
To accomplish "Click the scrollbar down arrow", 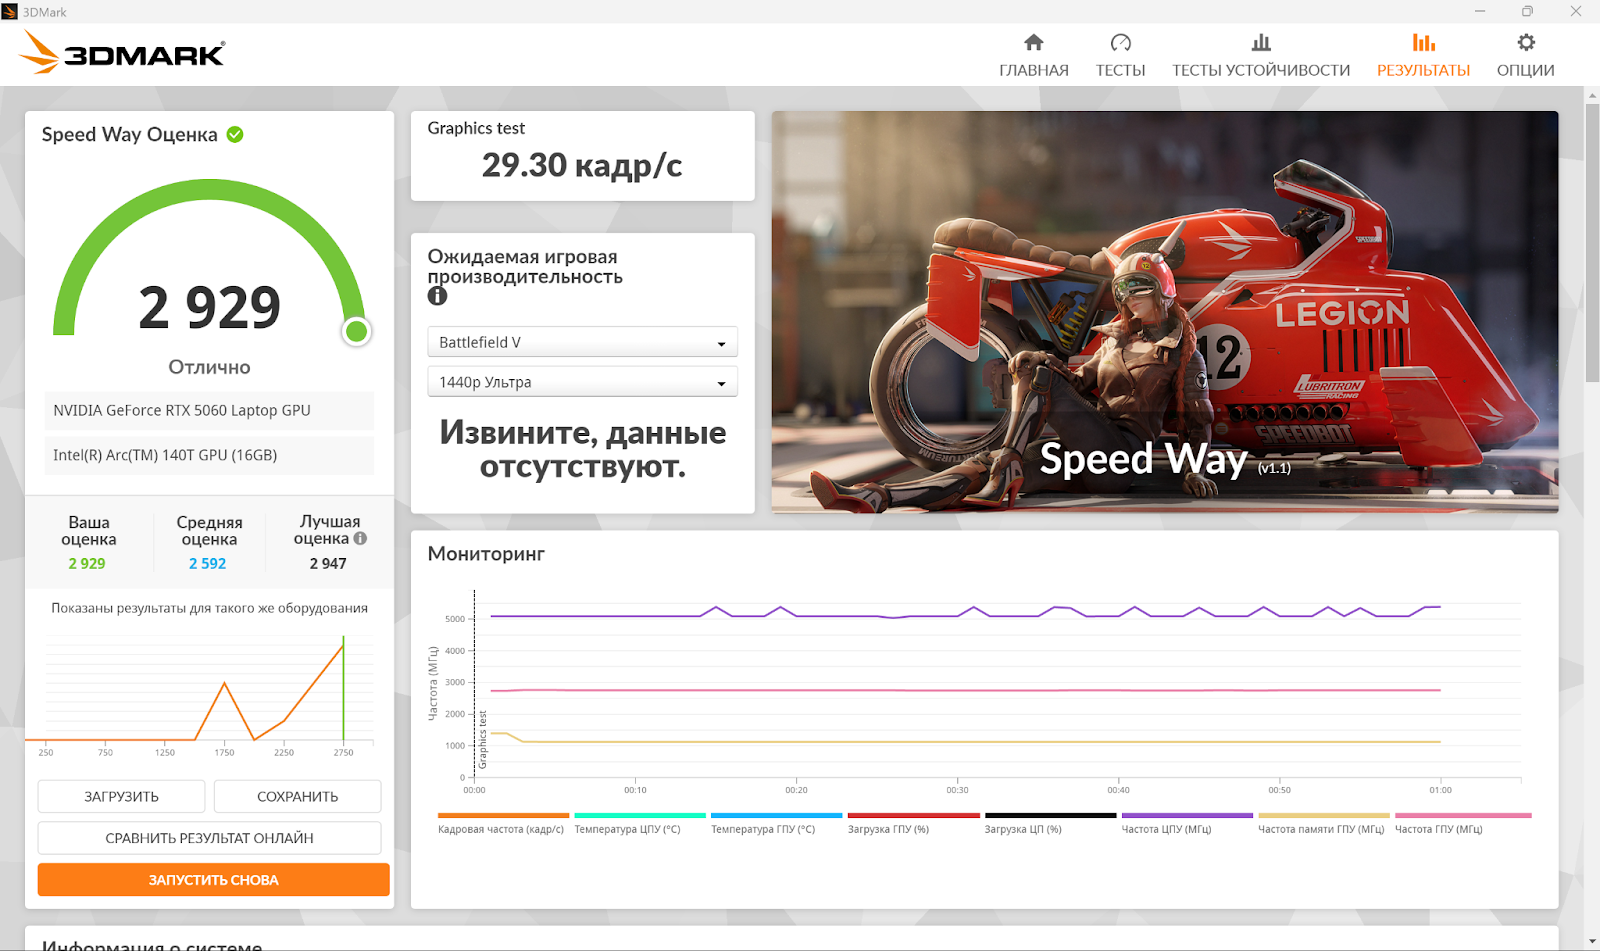I will click(x=1592, y=942).
